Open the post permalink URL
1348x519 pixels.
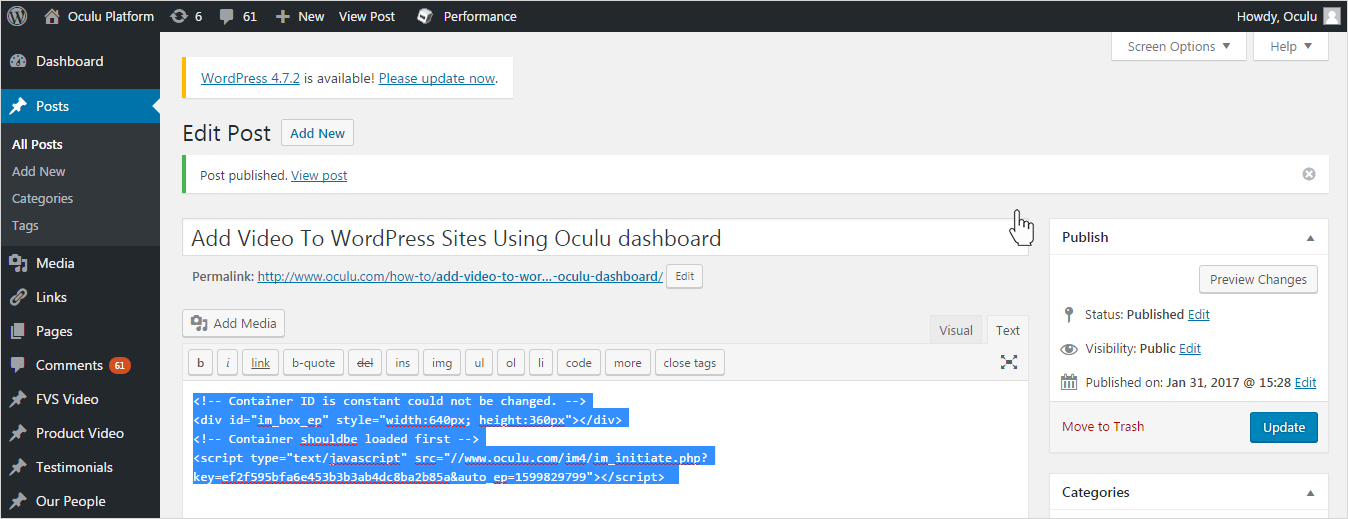tap(460, 276)
